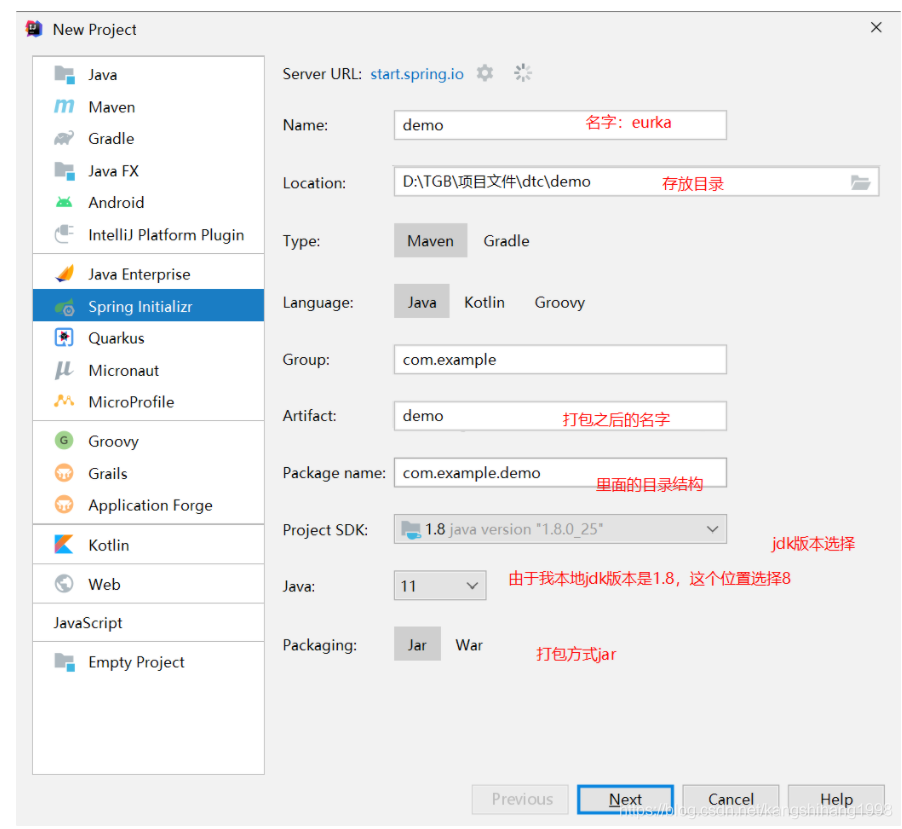The height and width of the screenshot is (829, 902).
Task: Select Maven project type label
Action: [x=112, y=107]
